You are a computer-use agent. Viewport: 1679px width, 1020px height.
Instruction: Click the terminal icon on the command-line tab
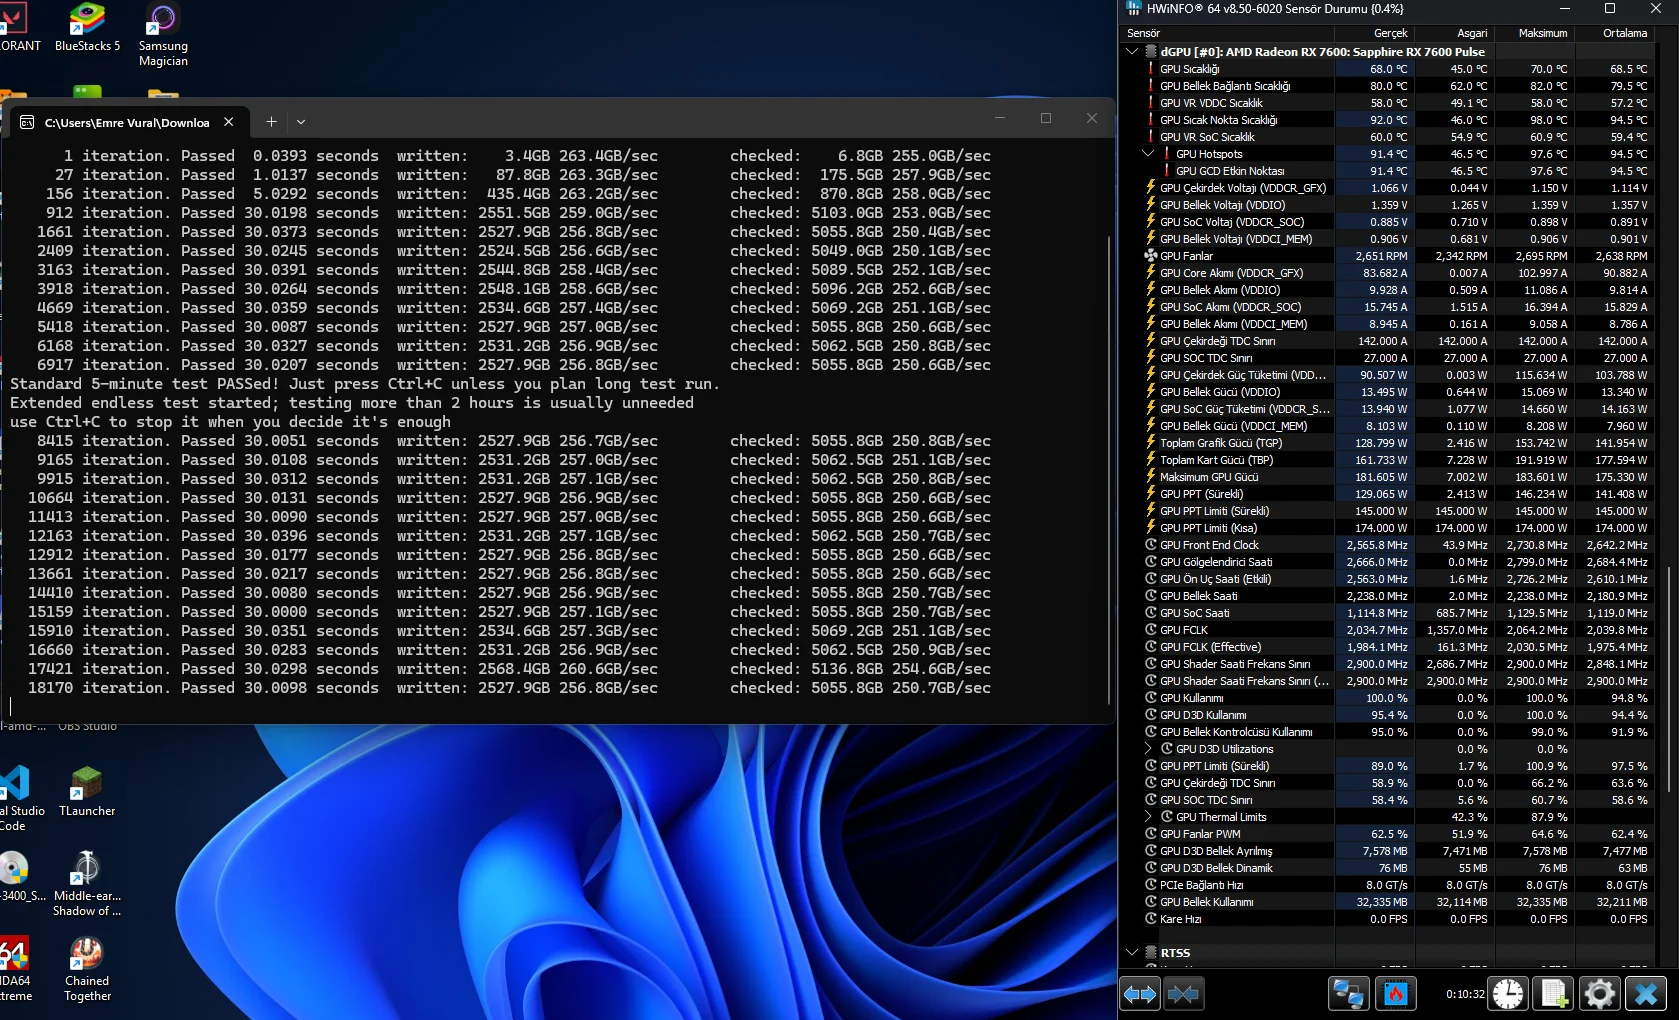[27, 122]
